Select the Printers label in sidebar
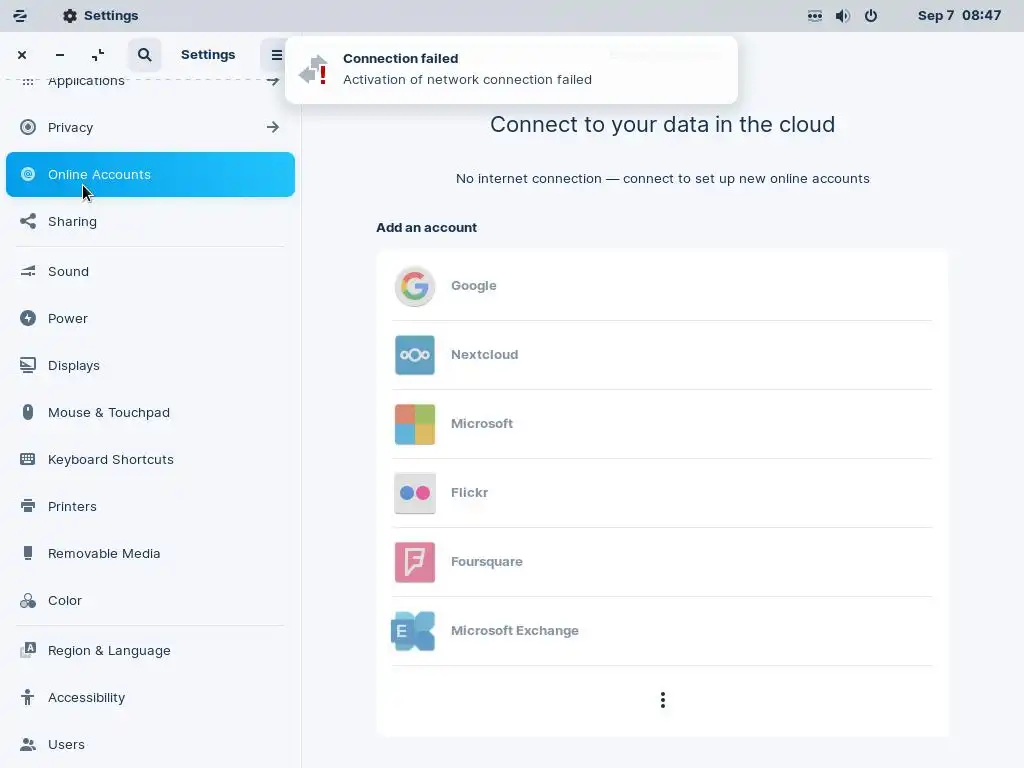Image resolution: width=1024 pixels, height=768 pixels. pyautogui.click(x=72, y=506)
